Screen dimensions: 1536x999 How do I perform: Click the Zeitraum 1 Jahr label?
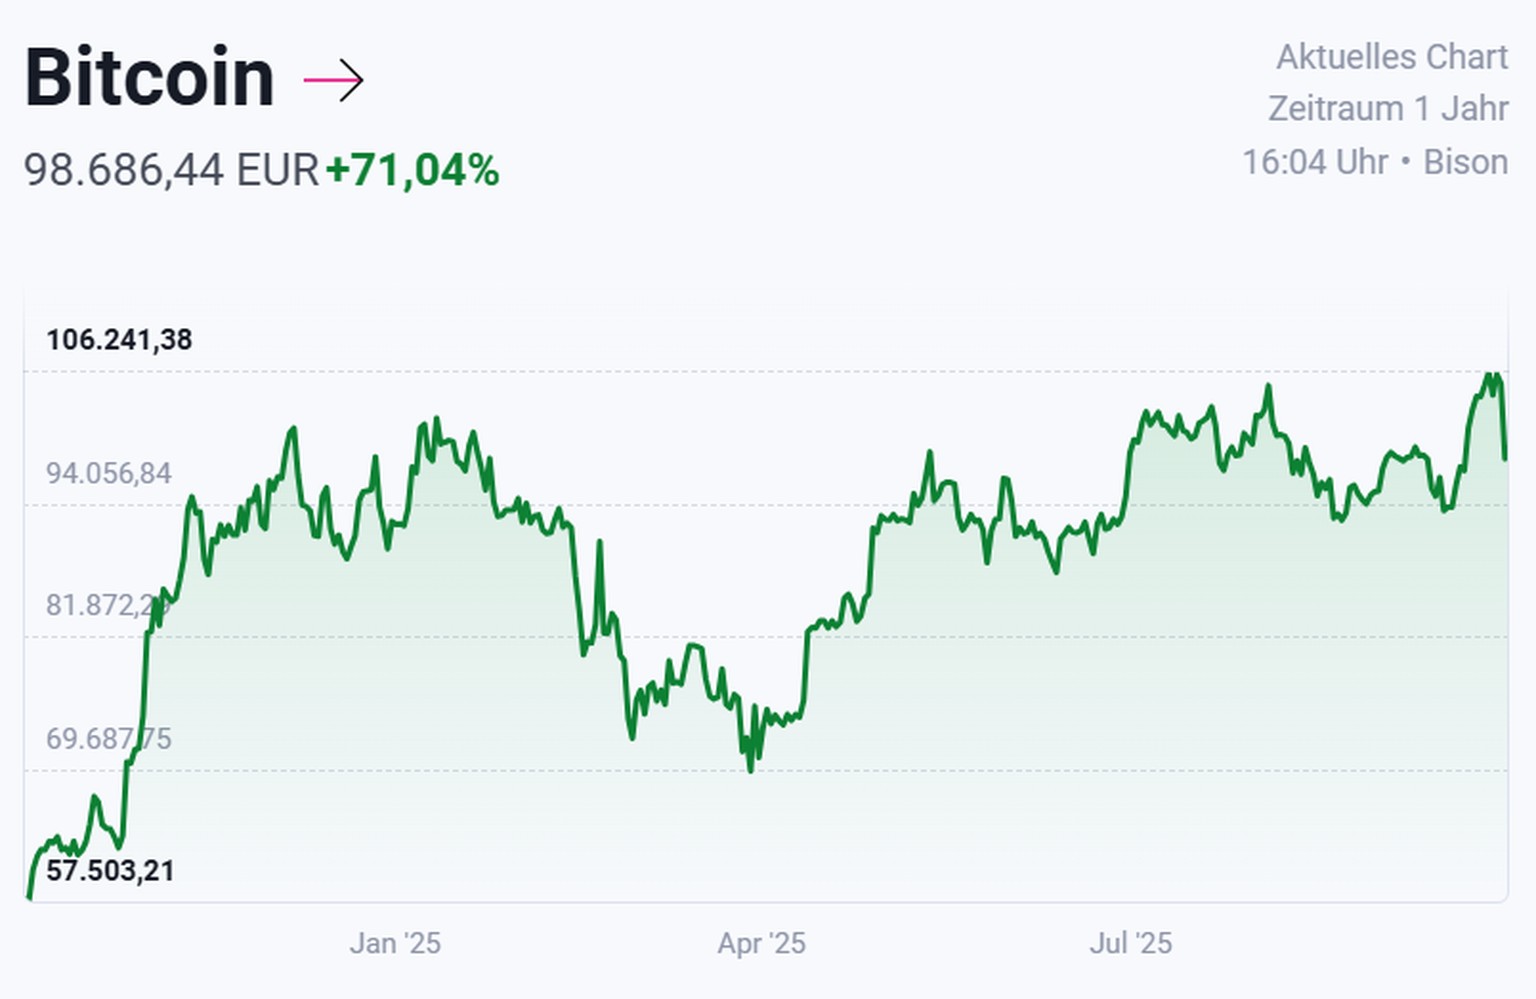[1387, 108]
